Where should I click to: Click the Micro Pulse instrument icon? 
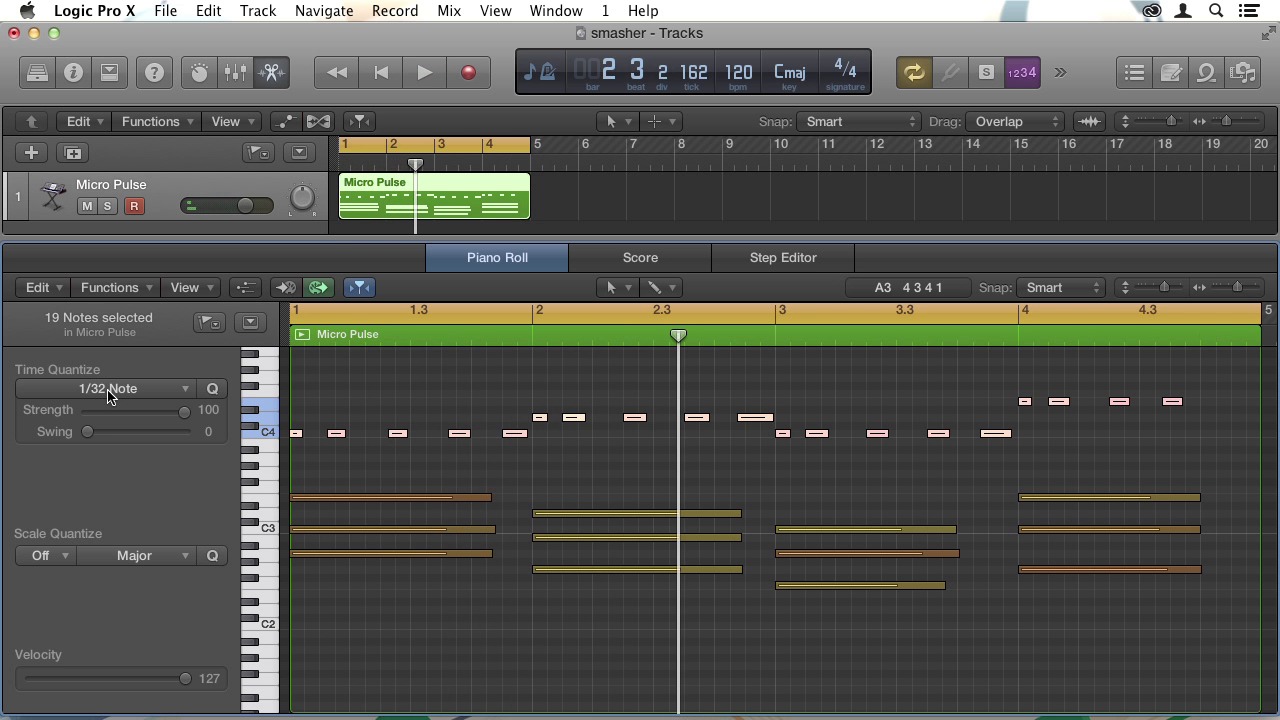53,197
